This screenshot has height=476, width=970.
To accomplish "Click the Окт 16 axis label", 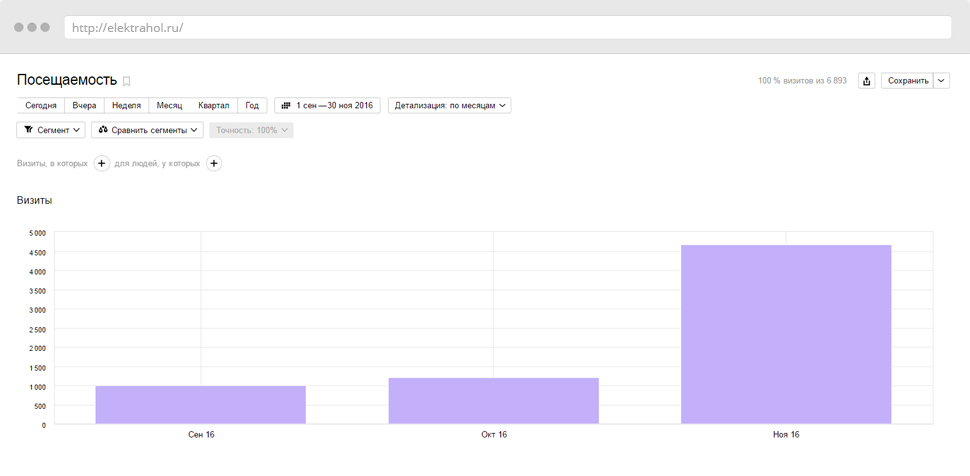I will 494,435.
